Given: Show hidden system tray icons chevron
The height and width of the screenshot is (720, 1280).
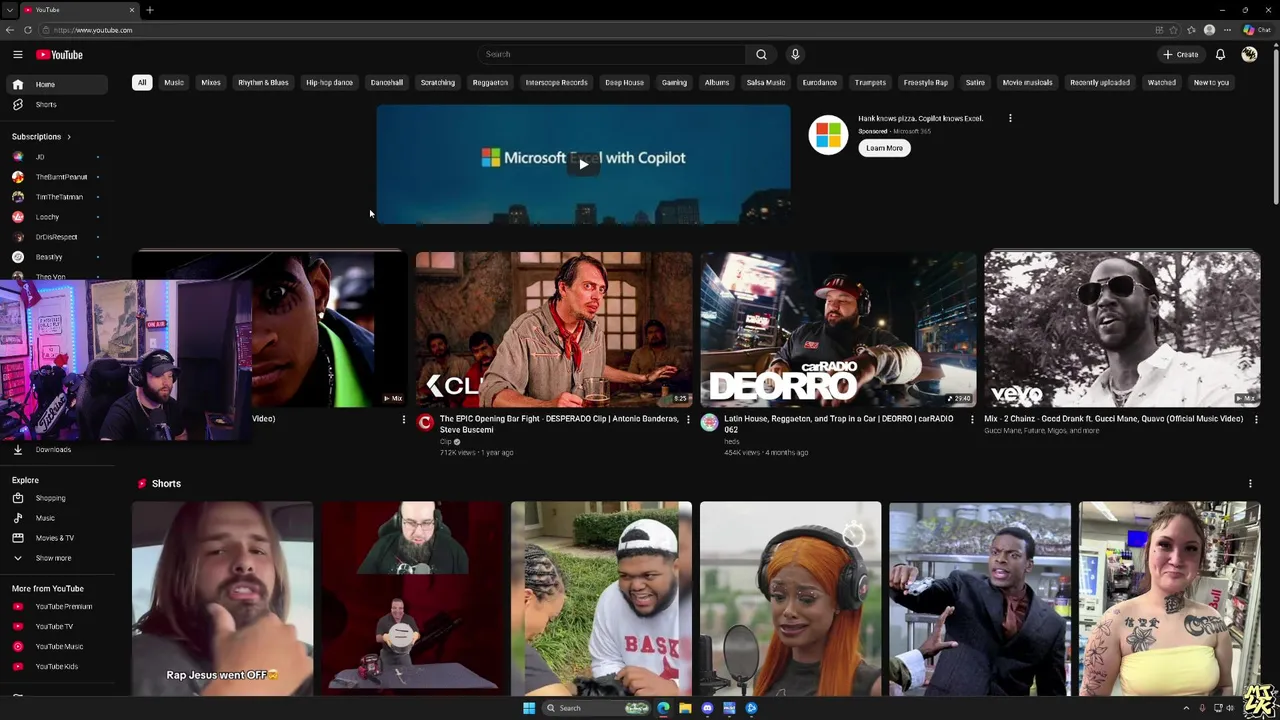Looking at the screenshot, I should pyautogui.click(x=1187, y=708).
